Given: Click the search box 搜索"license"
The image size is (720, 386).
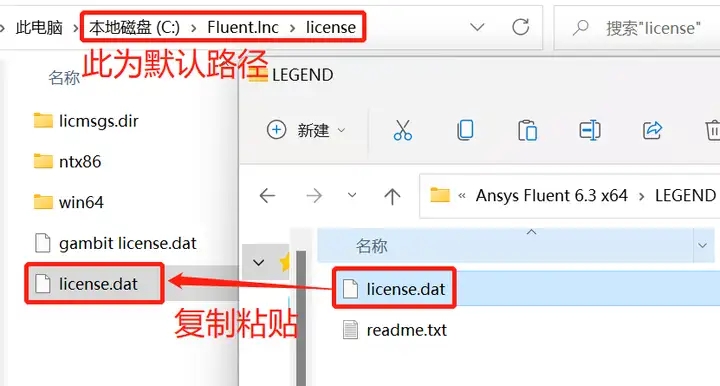Looking at the screenshot, I should (x=637, y=28).
